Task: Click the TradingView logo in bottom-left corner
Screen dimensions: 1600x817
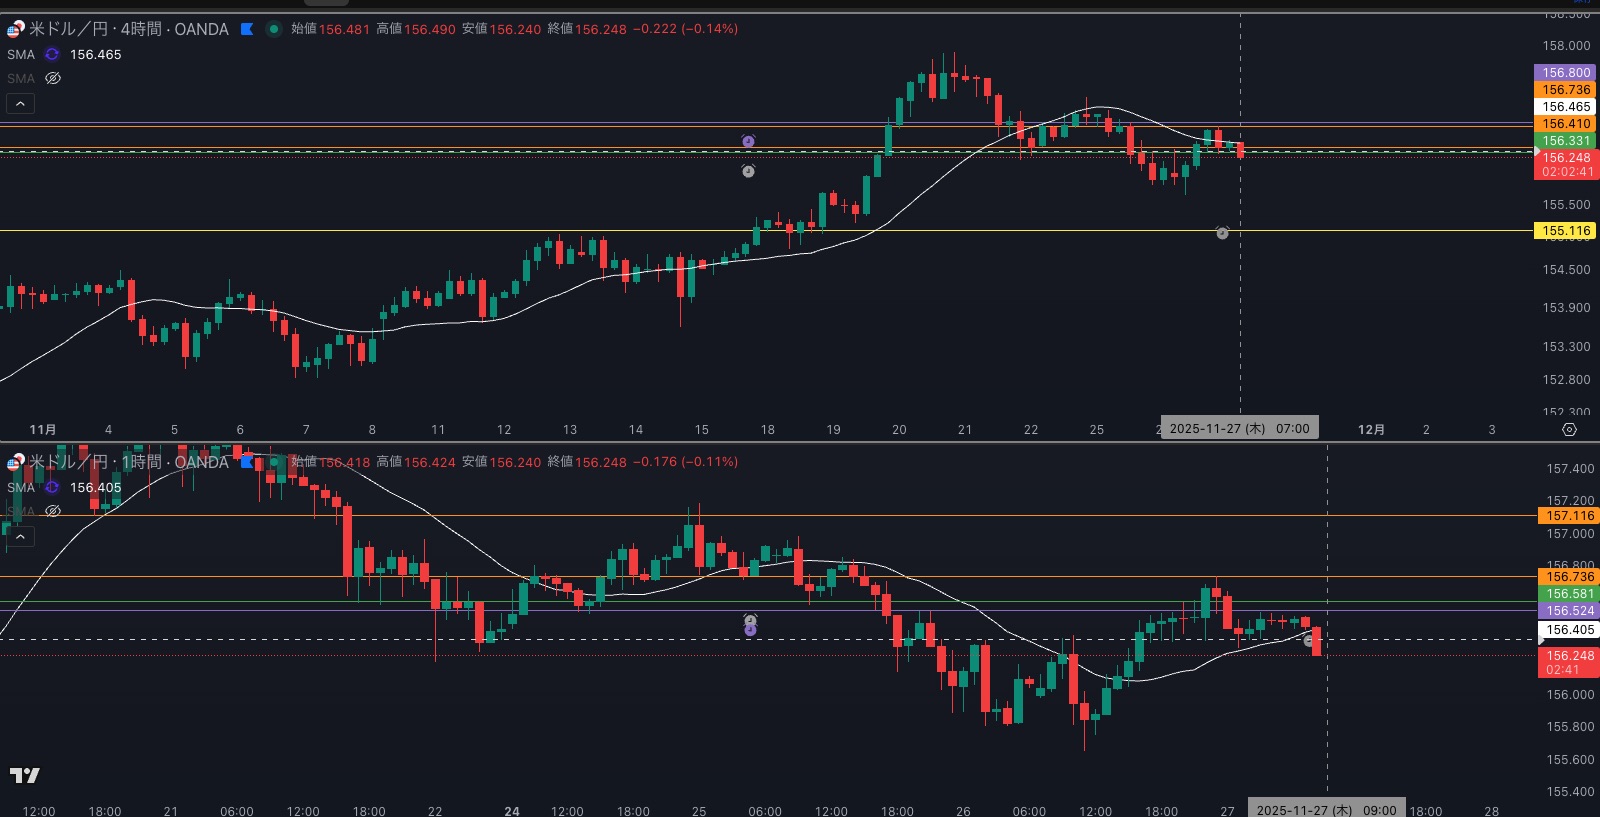Action: pyautogui.click(x=25, y=775)
